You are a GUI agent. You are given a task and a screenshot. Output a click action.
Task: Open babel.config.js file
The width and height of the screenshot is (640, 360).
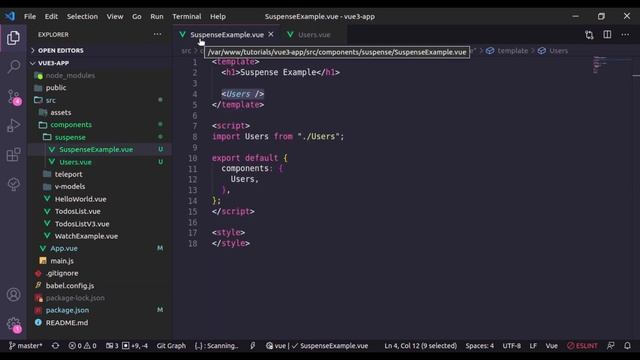[x=100, y=286]
